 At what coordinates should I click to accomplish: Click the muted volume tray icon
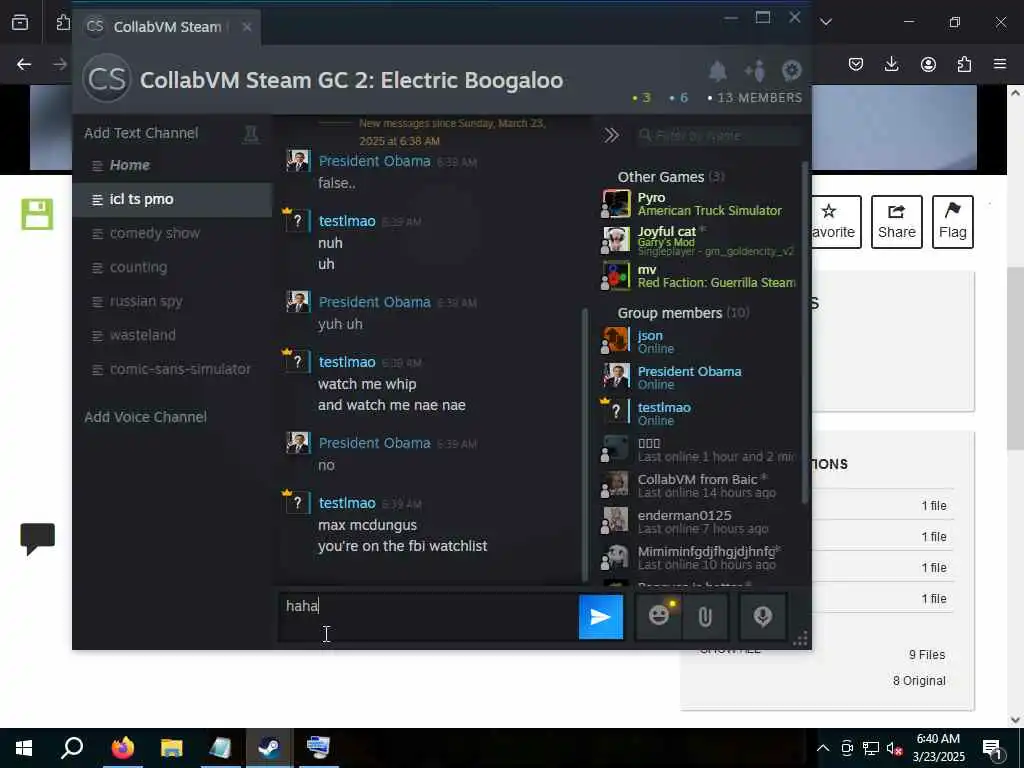point(895,748)
